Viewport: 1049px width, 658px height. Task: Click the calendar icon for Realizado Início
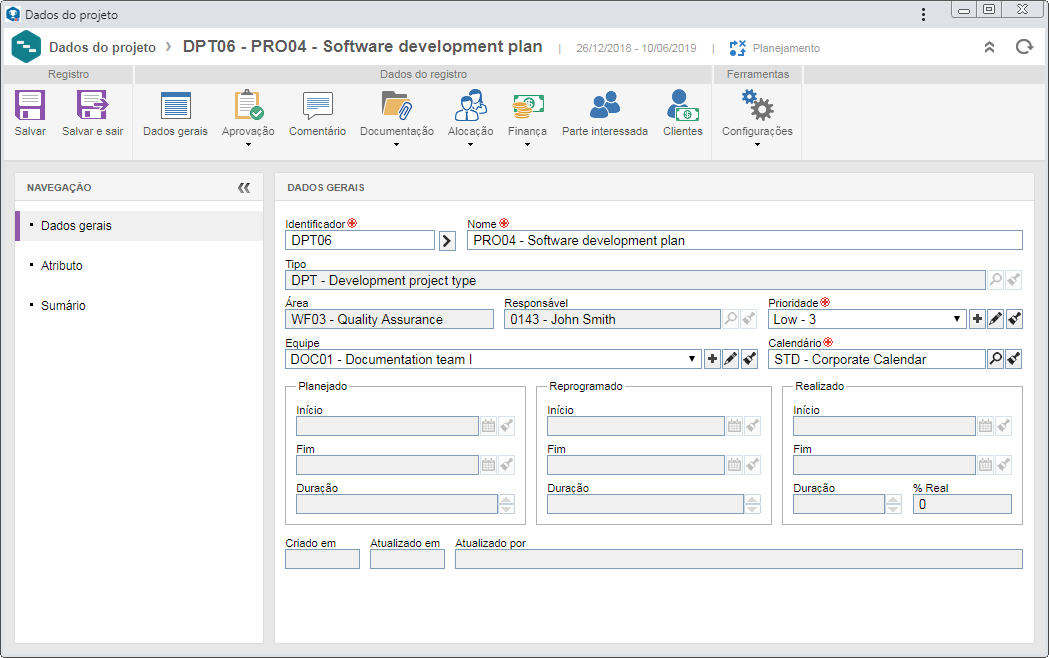click(985, 426)
